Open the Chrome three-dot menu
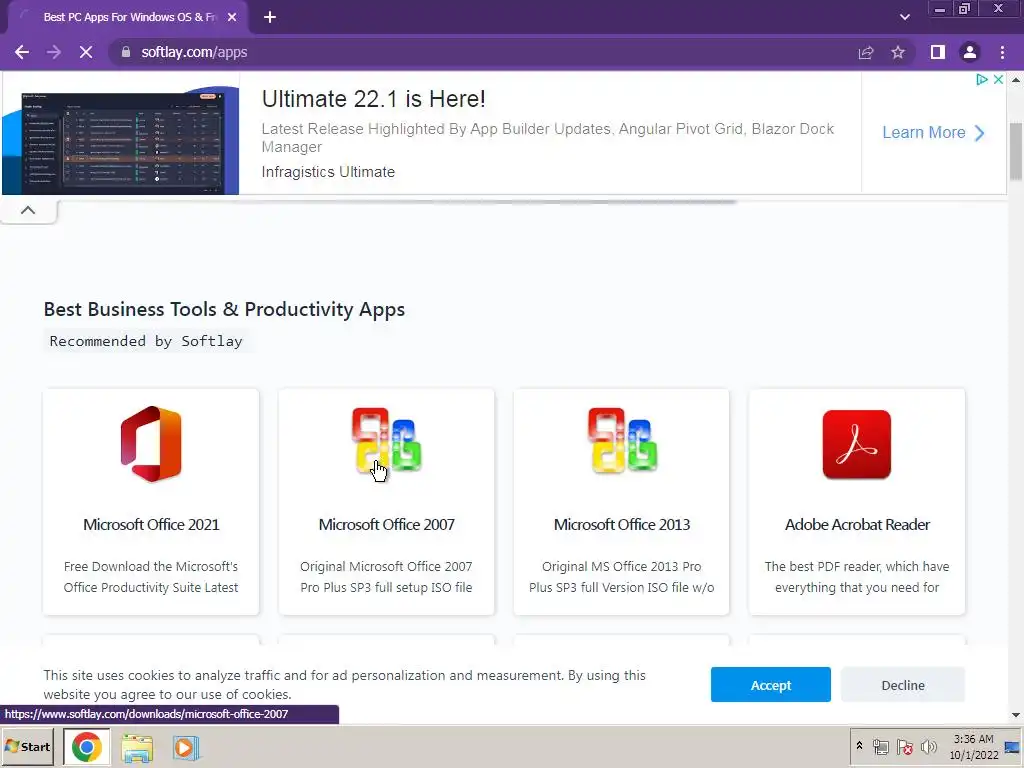The width and height of the screenshot is (1024, 768). pos(1002,52)
